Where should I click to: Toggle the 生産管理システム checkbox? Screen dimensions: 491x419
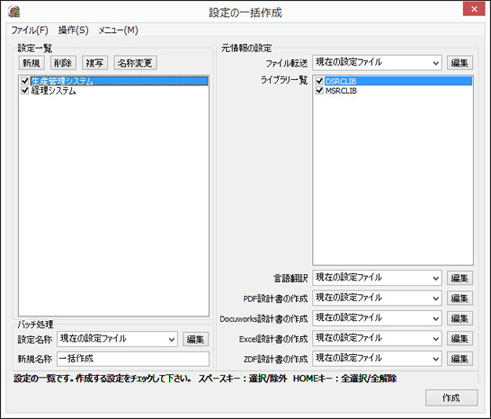tap(25, 81)
